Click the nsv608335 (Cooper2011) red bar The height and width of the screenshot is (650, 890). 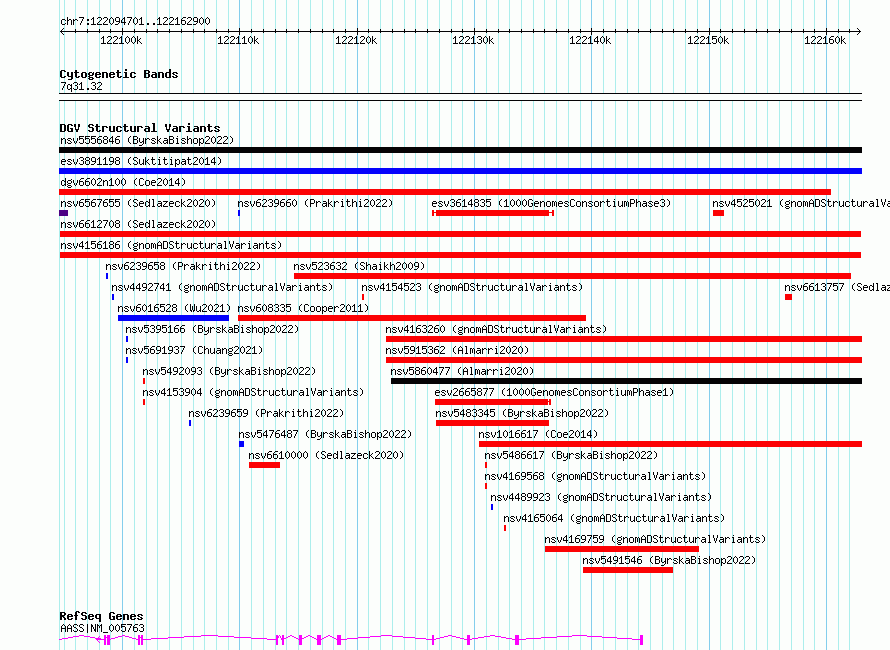pyautogui.click(x=412, y=318)
